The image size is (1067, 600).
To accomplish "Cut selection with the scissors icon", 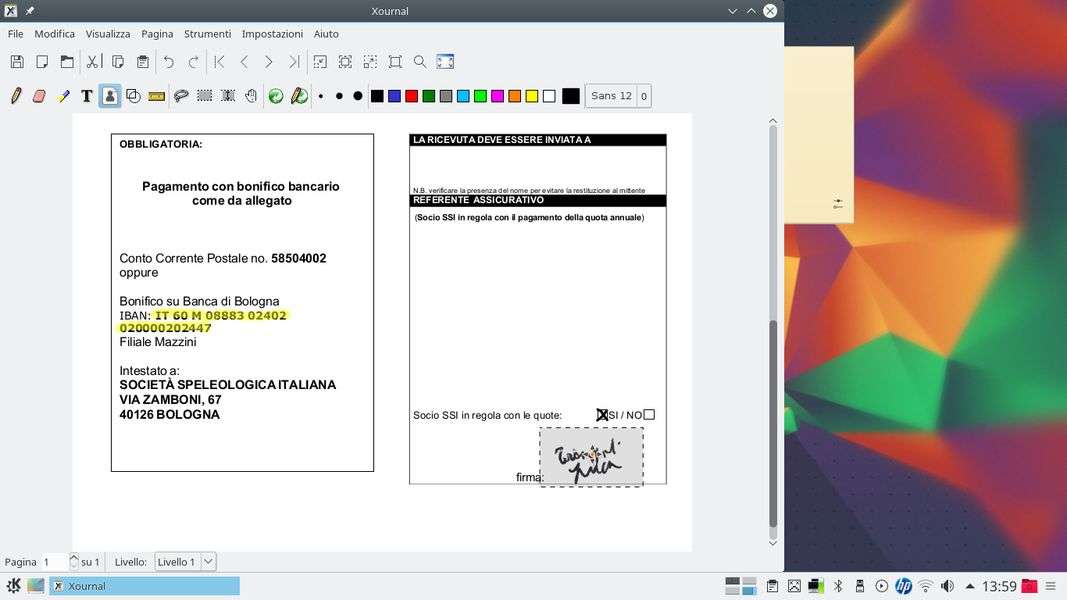I will click(x=93, y=62).
